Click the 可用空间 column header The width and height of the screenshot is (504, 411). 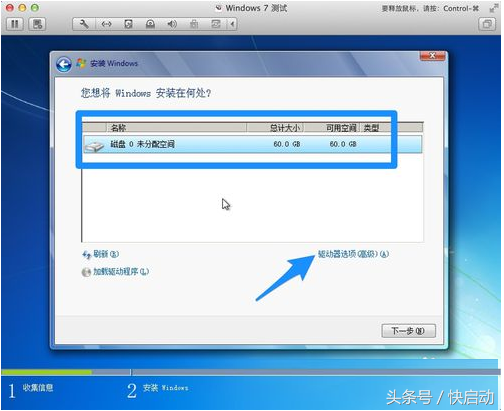332,128
